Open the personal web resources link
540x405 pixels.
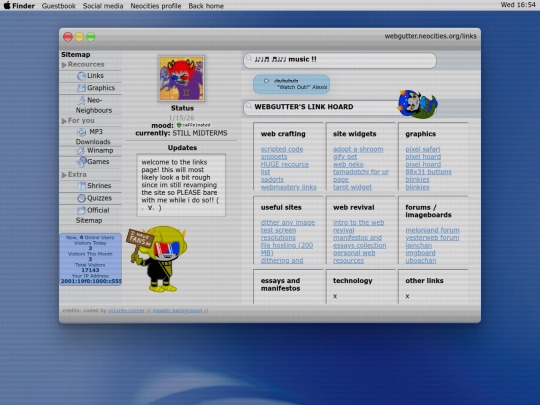(354, 257)
